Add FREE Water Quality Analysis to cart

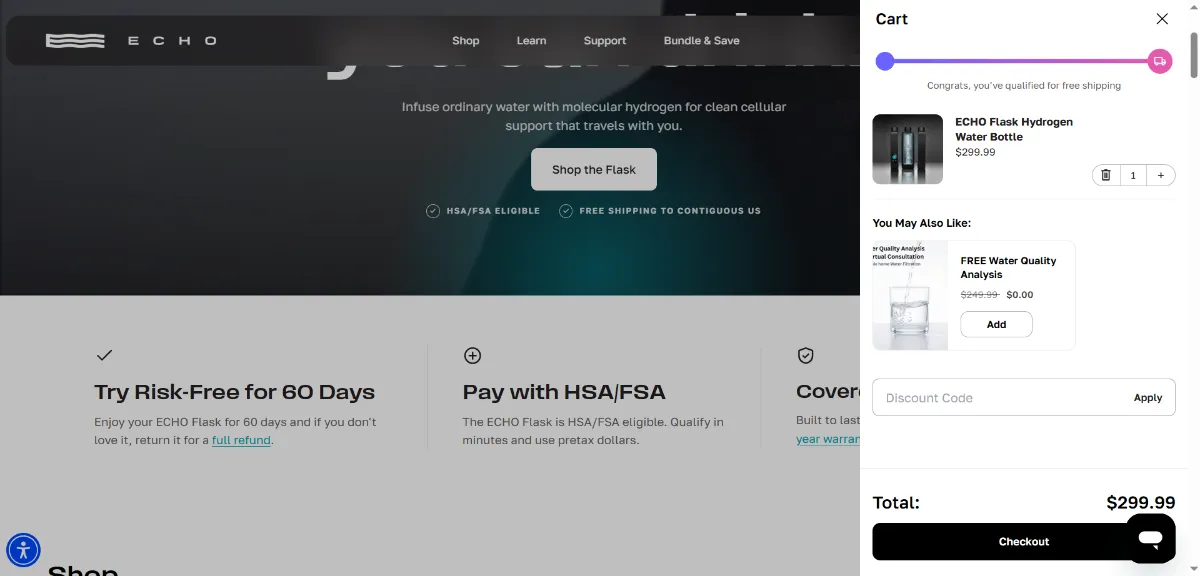(x=996, y=324)
